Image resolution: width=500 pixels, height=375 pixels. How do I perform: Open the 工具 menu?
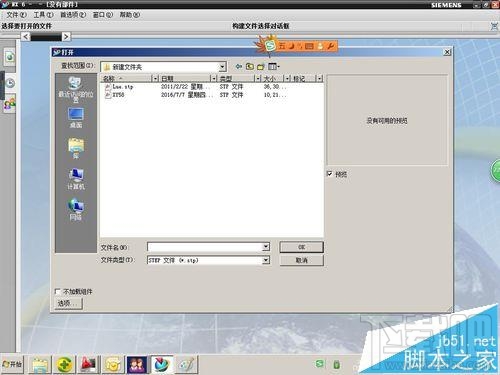[x=43, y=15]
